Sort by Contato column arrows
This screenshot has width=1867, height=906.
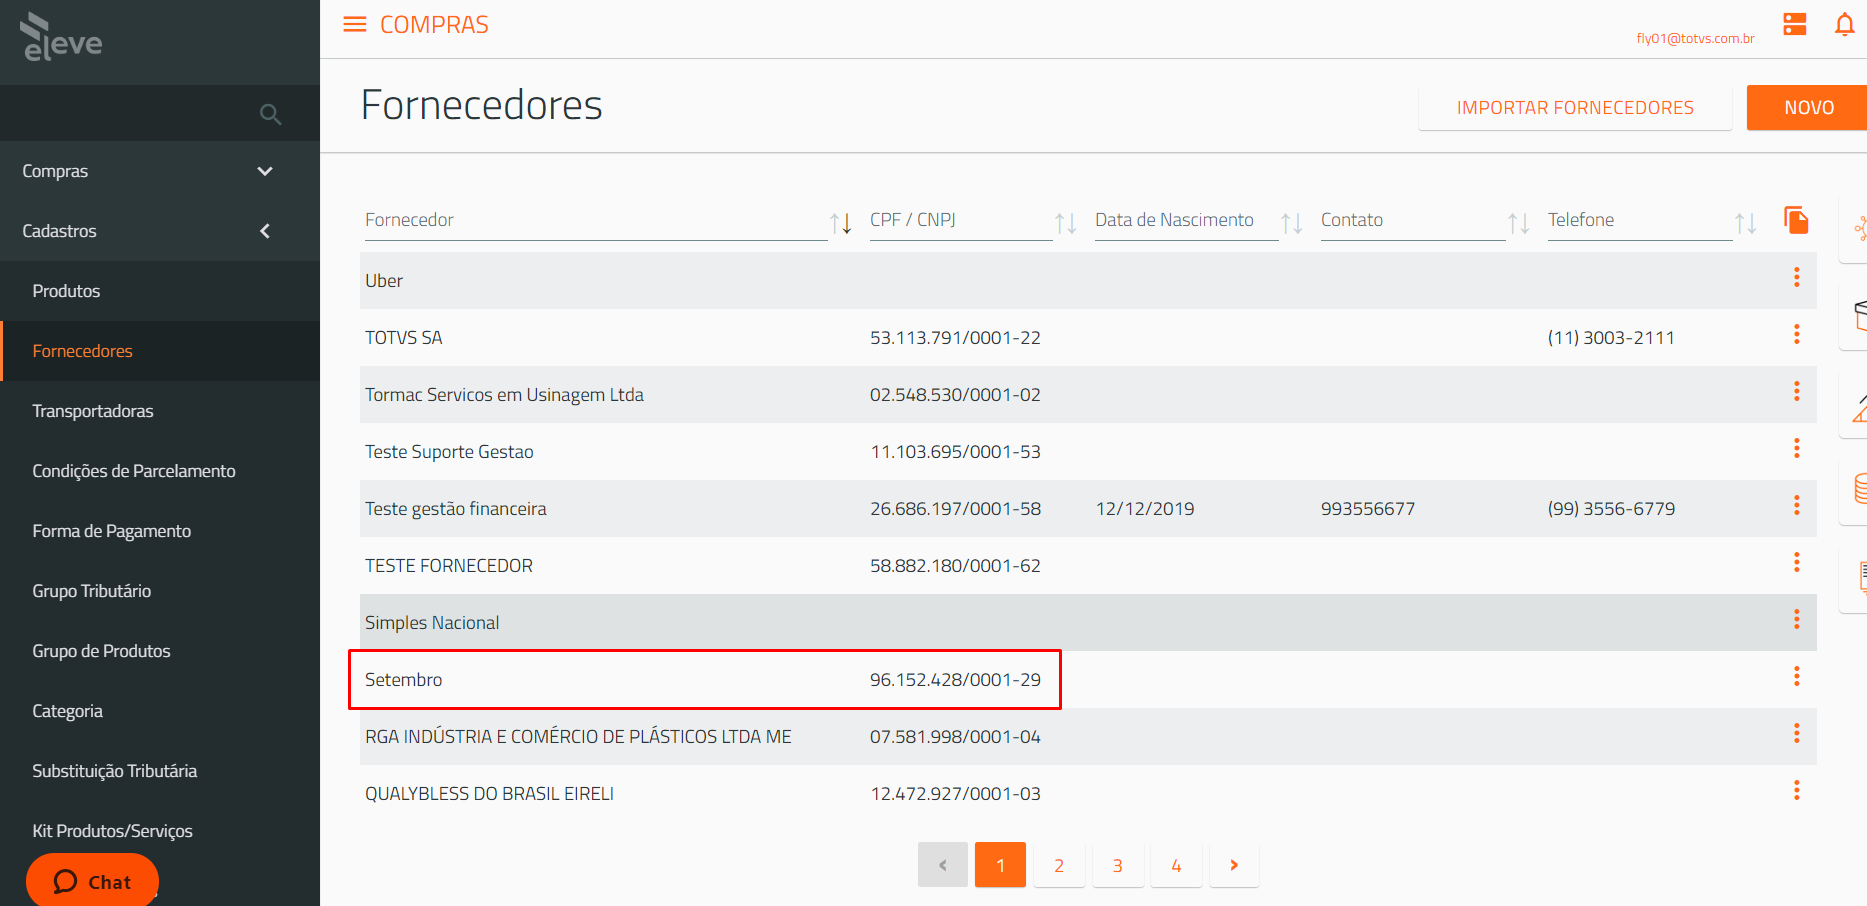1519,223
